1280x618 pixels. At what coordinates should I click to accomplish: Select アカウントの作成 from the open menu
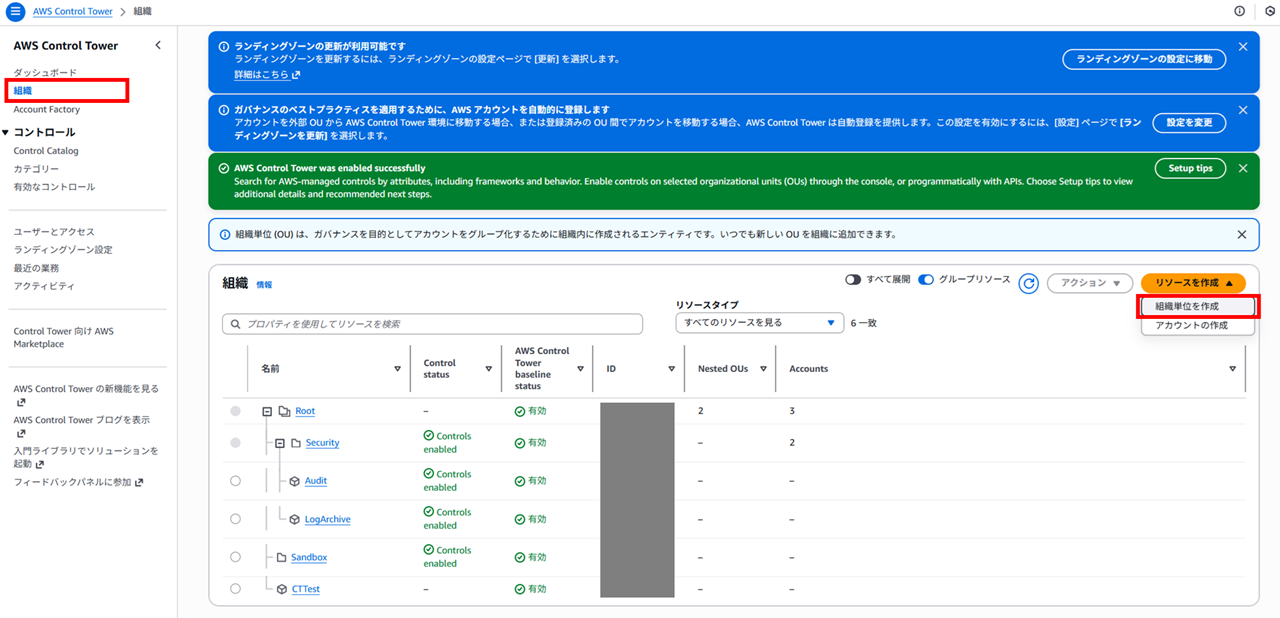1197,325
